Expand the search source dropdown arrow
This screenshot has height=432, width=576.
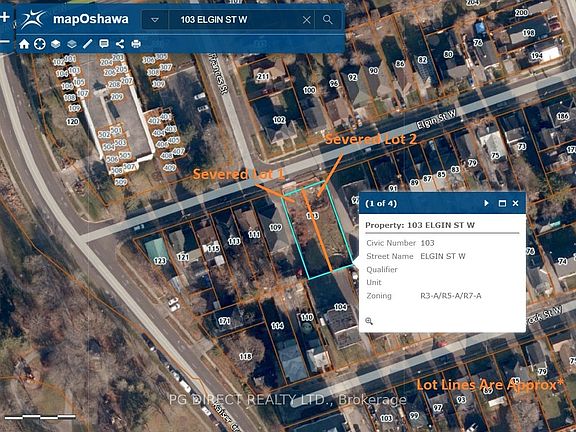tap(155, 20)
